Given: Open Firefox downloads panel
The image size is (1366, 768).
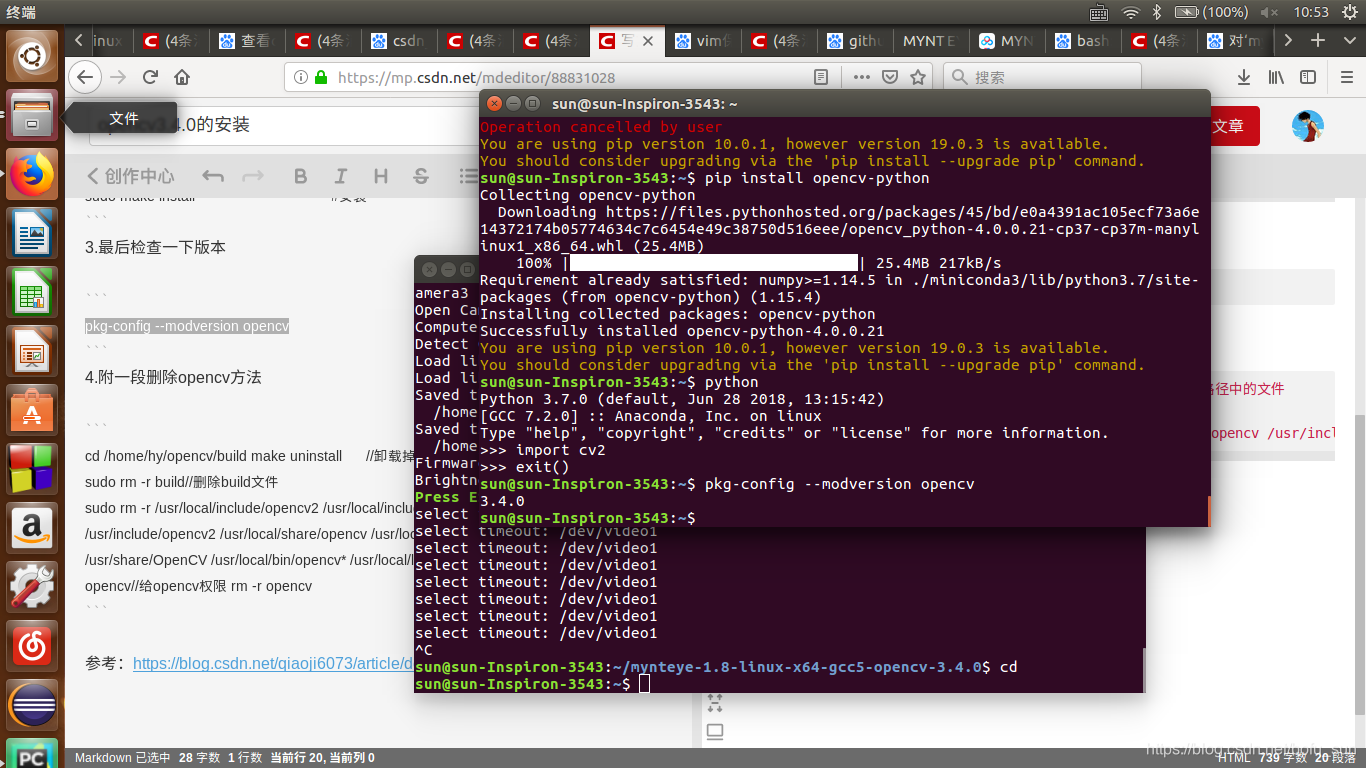Looking at the screenshot, I should click(x=1244, y=77).
